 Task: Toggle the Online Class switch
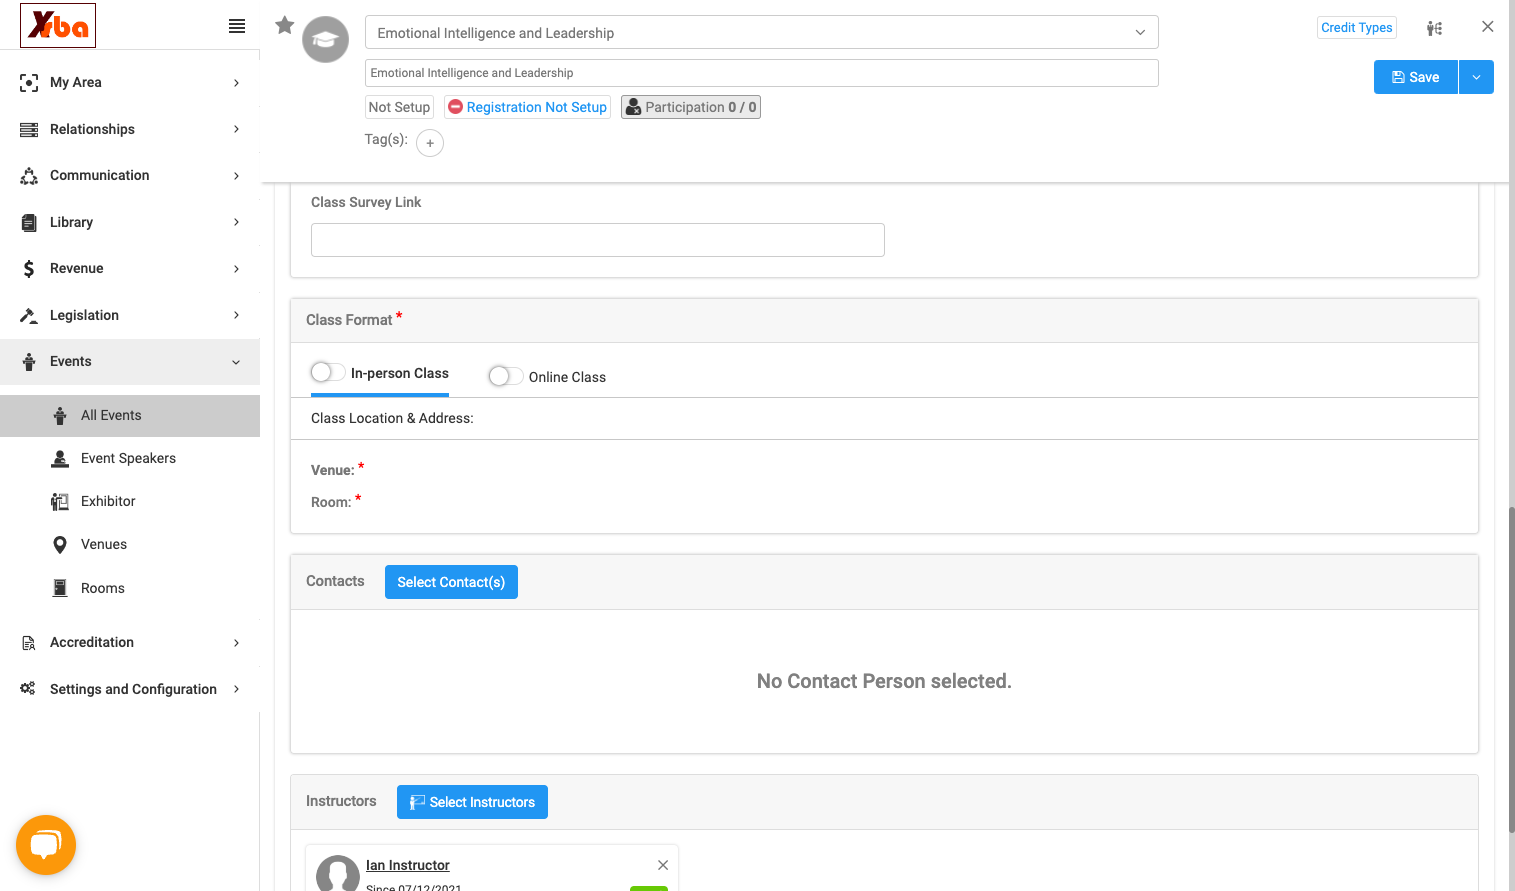pyautogui.click(x=506, y=377)
